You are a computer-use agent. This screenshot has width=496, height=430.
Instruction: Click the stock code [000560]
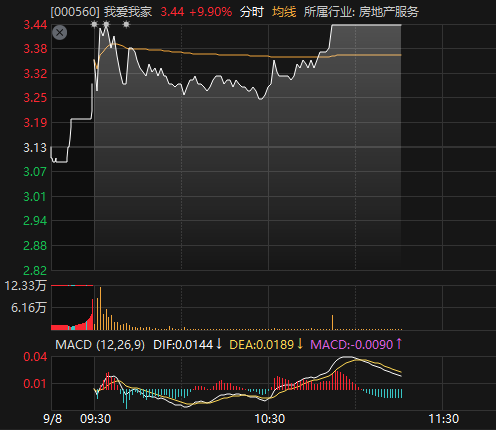tap(75, 12)
